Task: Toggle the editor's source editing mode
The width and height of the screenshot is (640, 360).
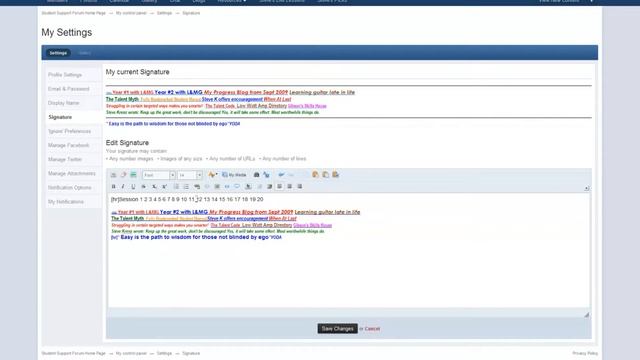Action: 113,175
